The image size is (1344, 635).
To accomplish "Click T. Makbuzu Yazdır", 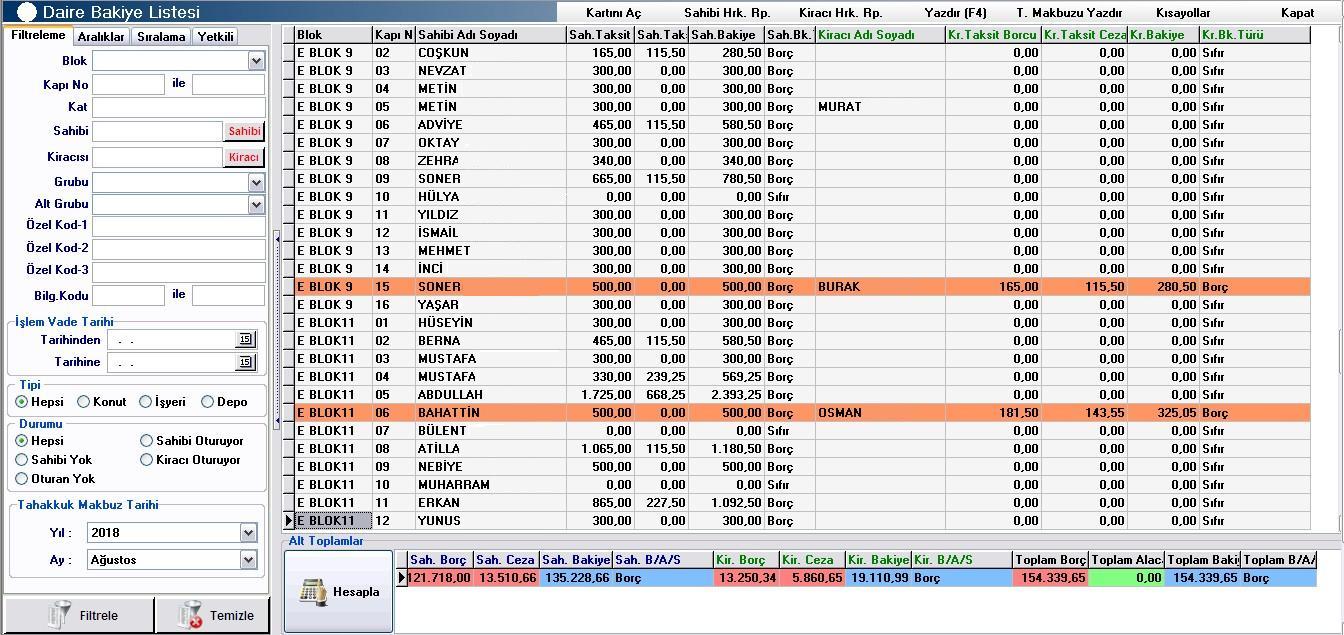I will pyautogui.click(x=1069, y=13).
